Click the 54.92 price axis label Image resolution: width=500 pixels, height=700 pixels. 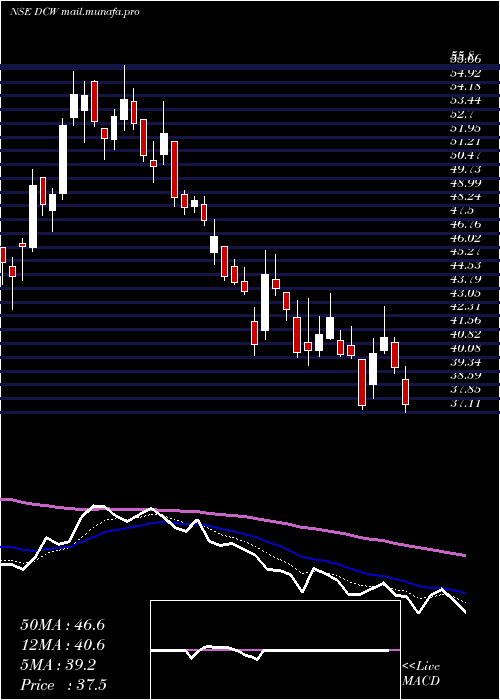466,73
